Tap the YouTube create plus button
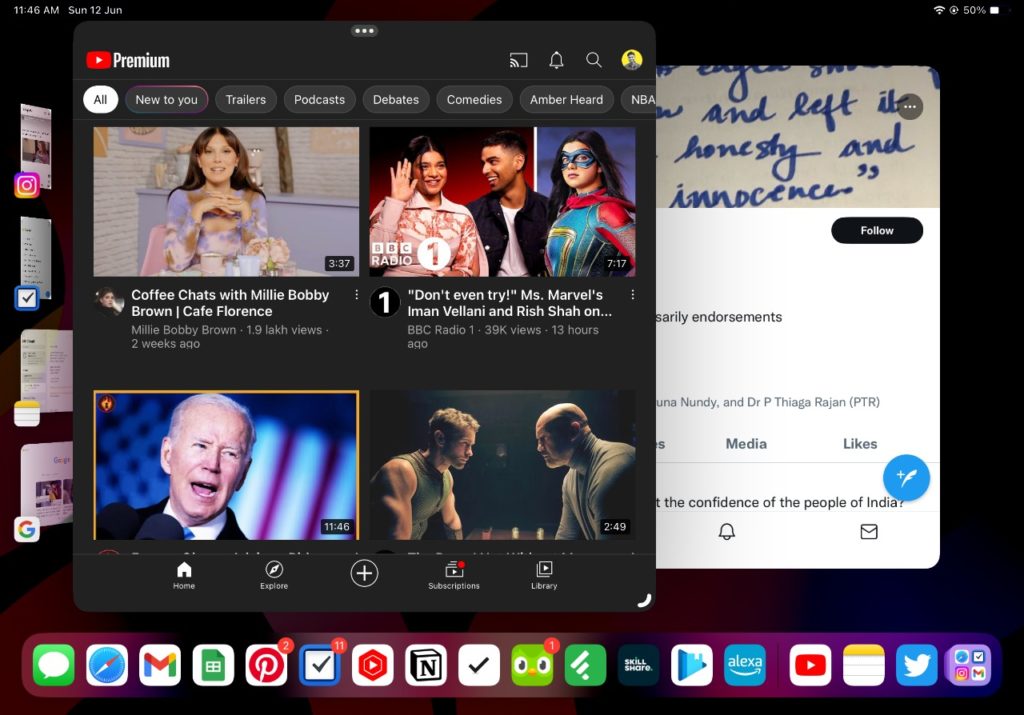Viewport: 1024px width, 715px height. 364,573
